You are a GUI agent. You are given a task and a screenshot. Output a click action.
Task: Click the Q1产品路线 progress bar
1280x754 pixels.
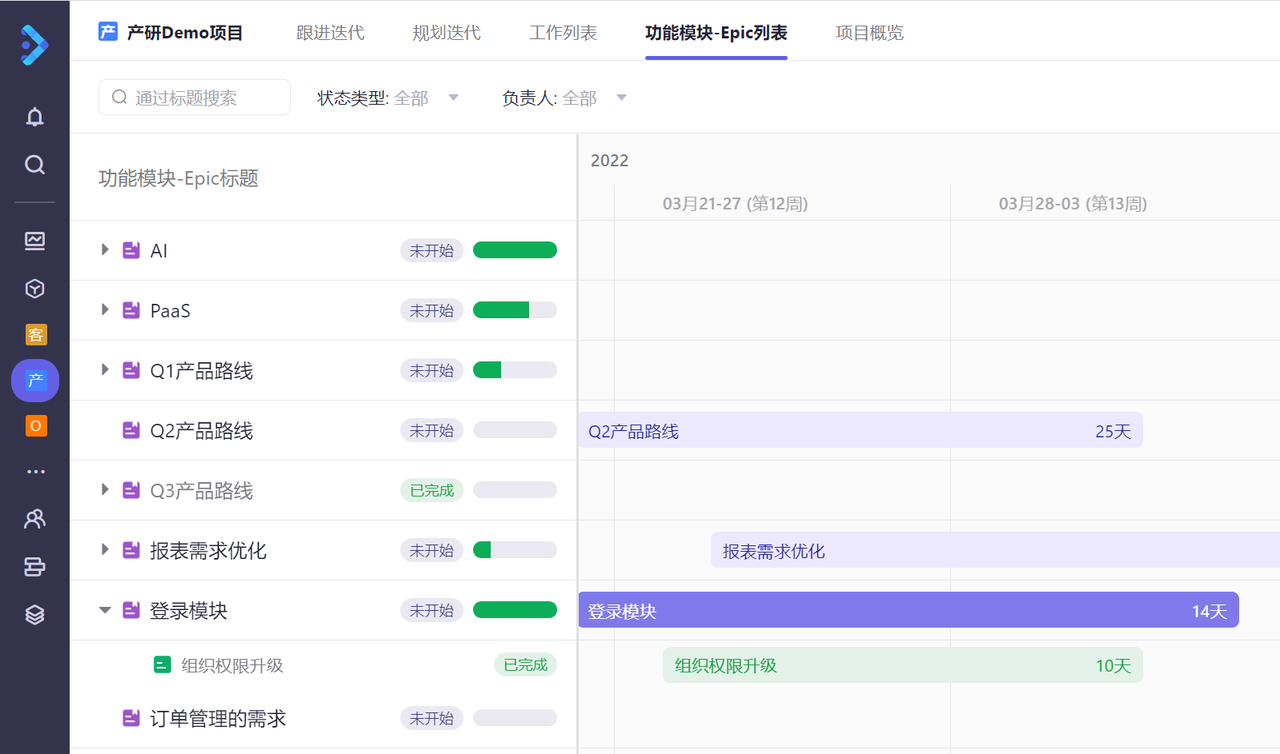tap(514, 371)
